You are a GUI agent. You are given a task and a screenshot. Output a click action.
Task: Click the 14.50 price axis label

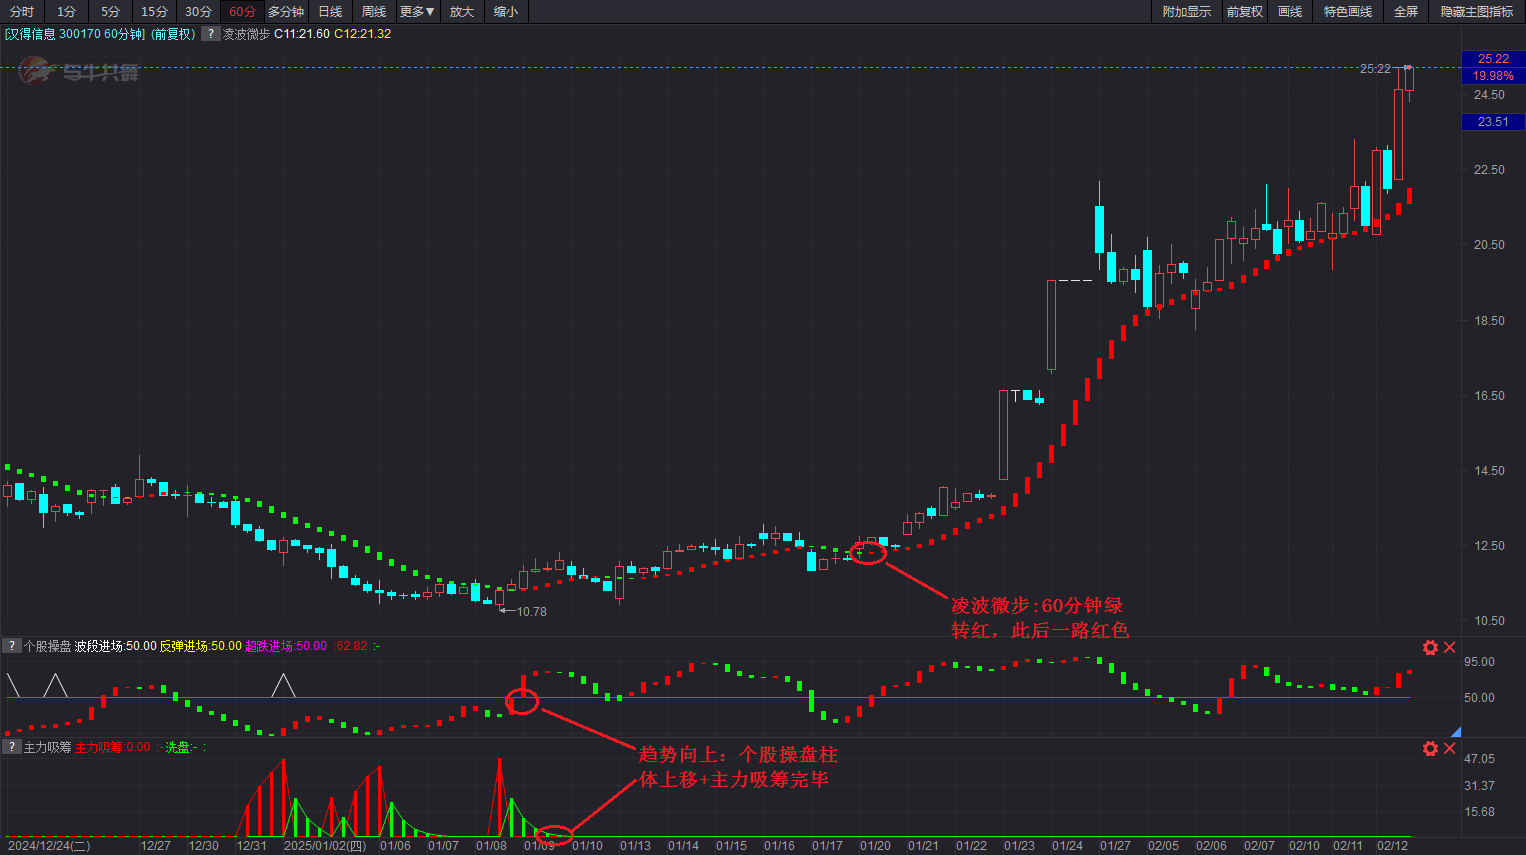pyautogui.click(x=1489, y=471)
